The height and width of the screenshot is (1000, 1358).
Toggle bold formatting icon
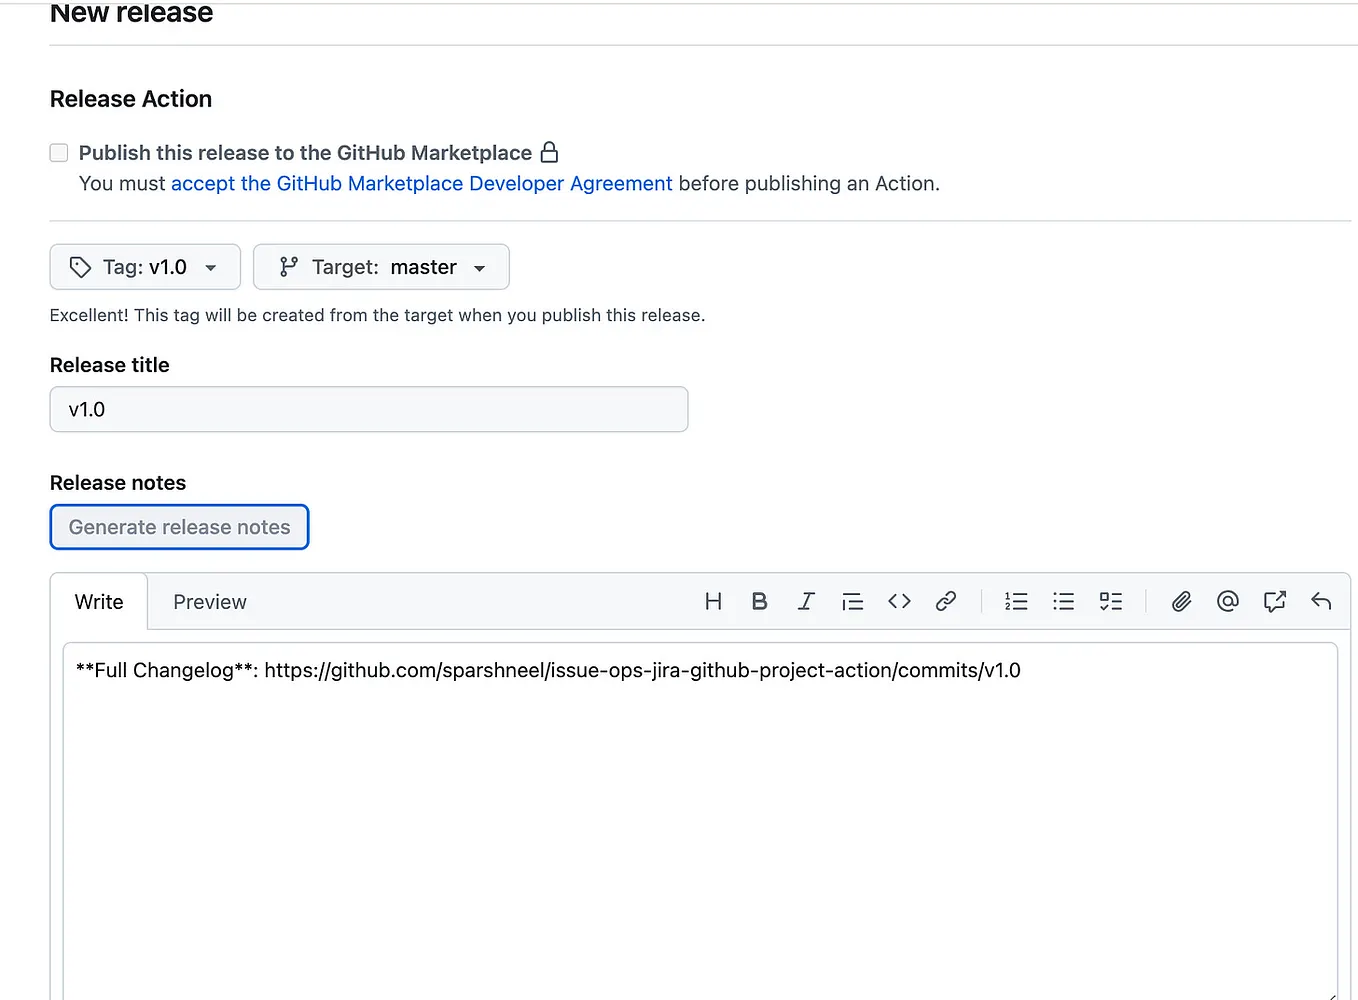pos(759,601)
